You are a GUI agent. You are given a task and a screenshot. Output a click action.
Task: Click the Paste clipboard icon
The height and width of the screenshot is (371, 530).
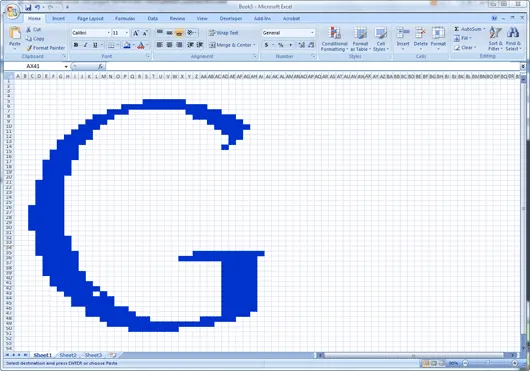coord(15,33)
